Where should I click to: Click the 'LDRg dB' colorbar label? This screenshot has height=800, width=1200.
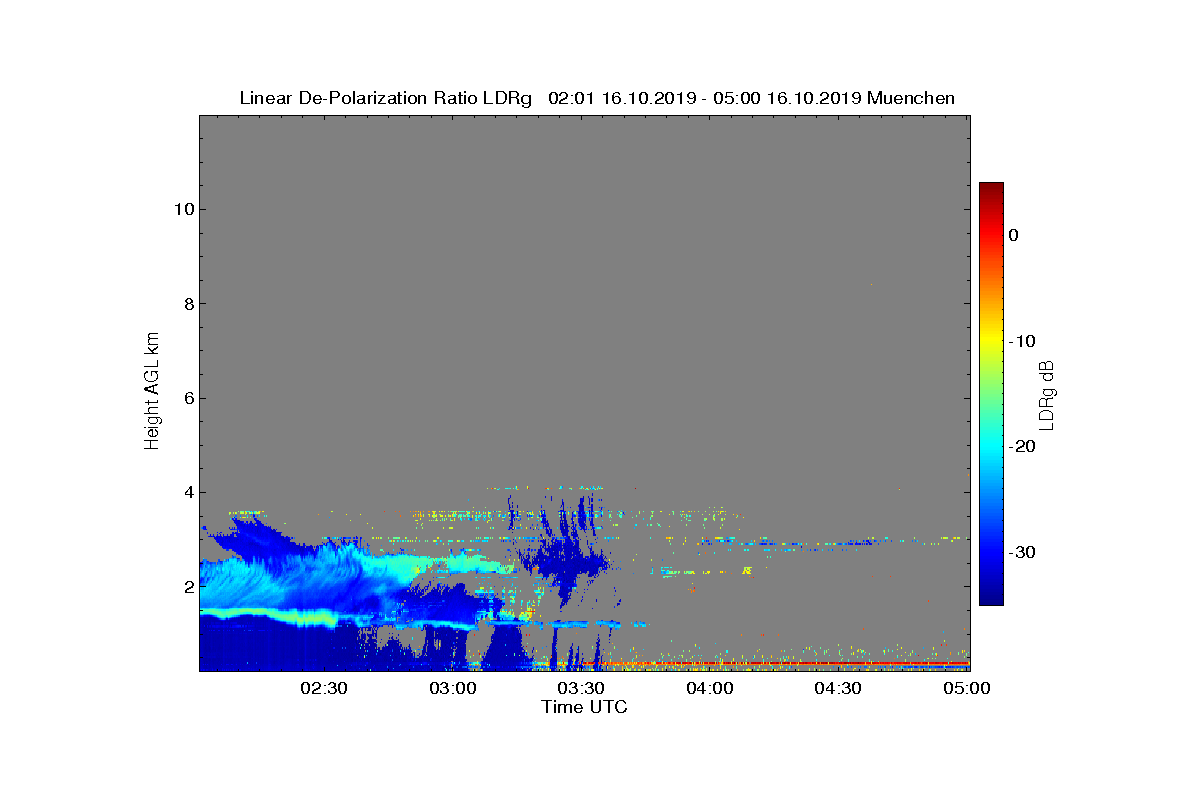[1047, 394]
